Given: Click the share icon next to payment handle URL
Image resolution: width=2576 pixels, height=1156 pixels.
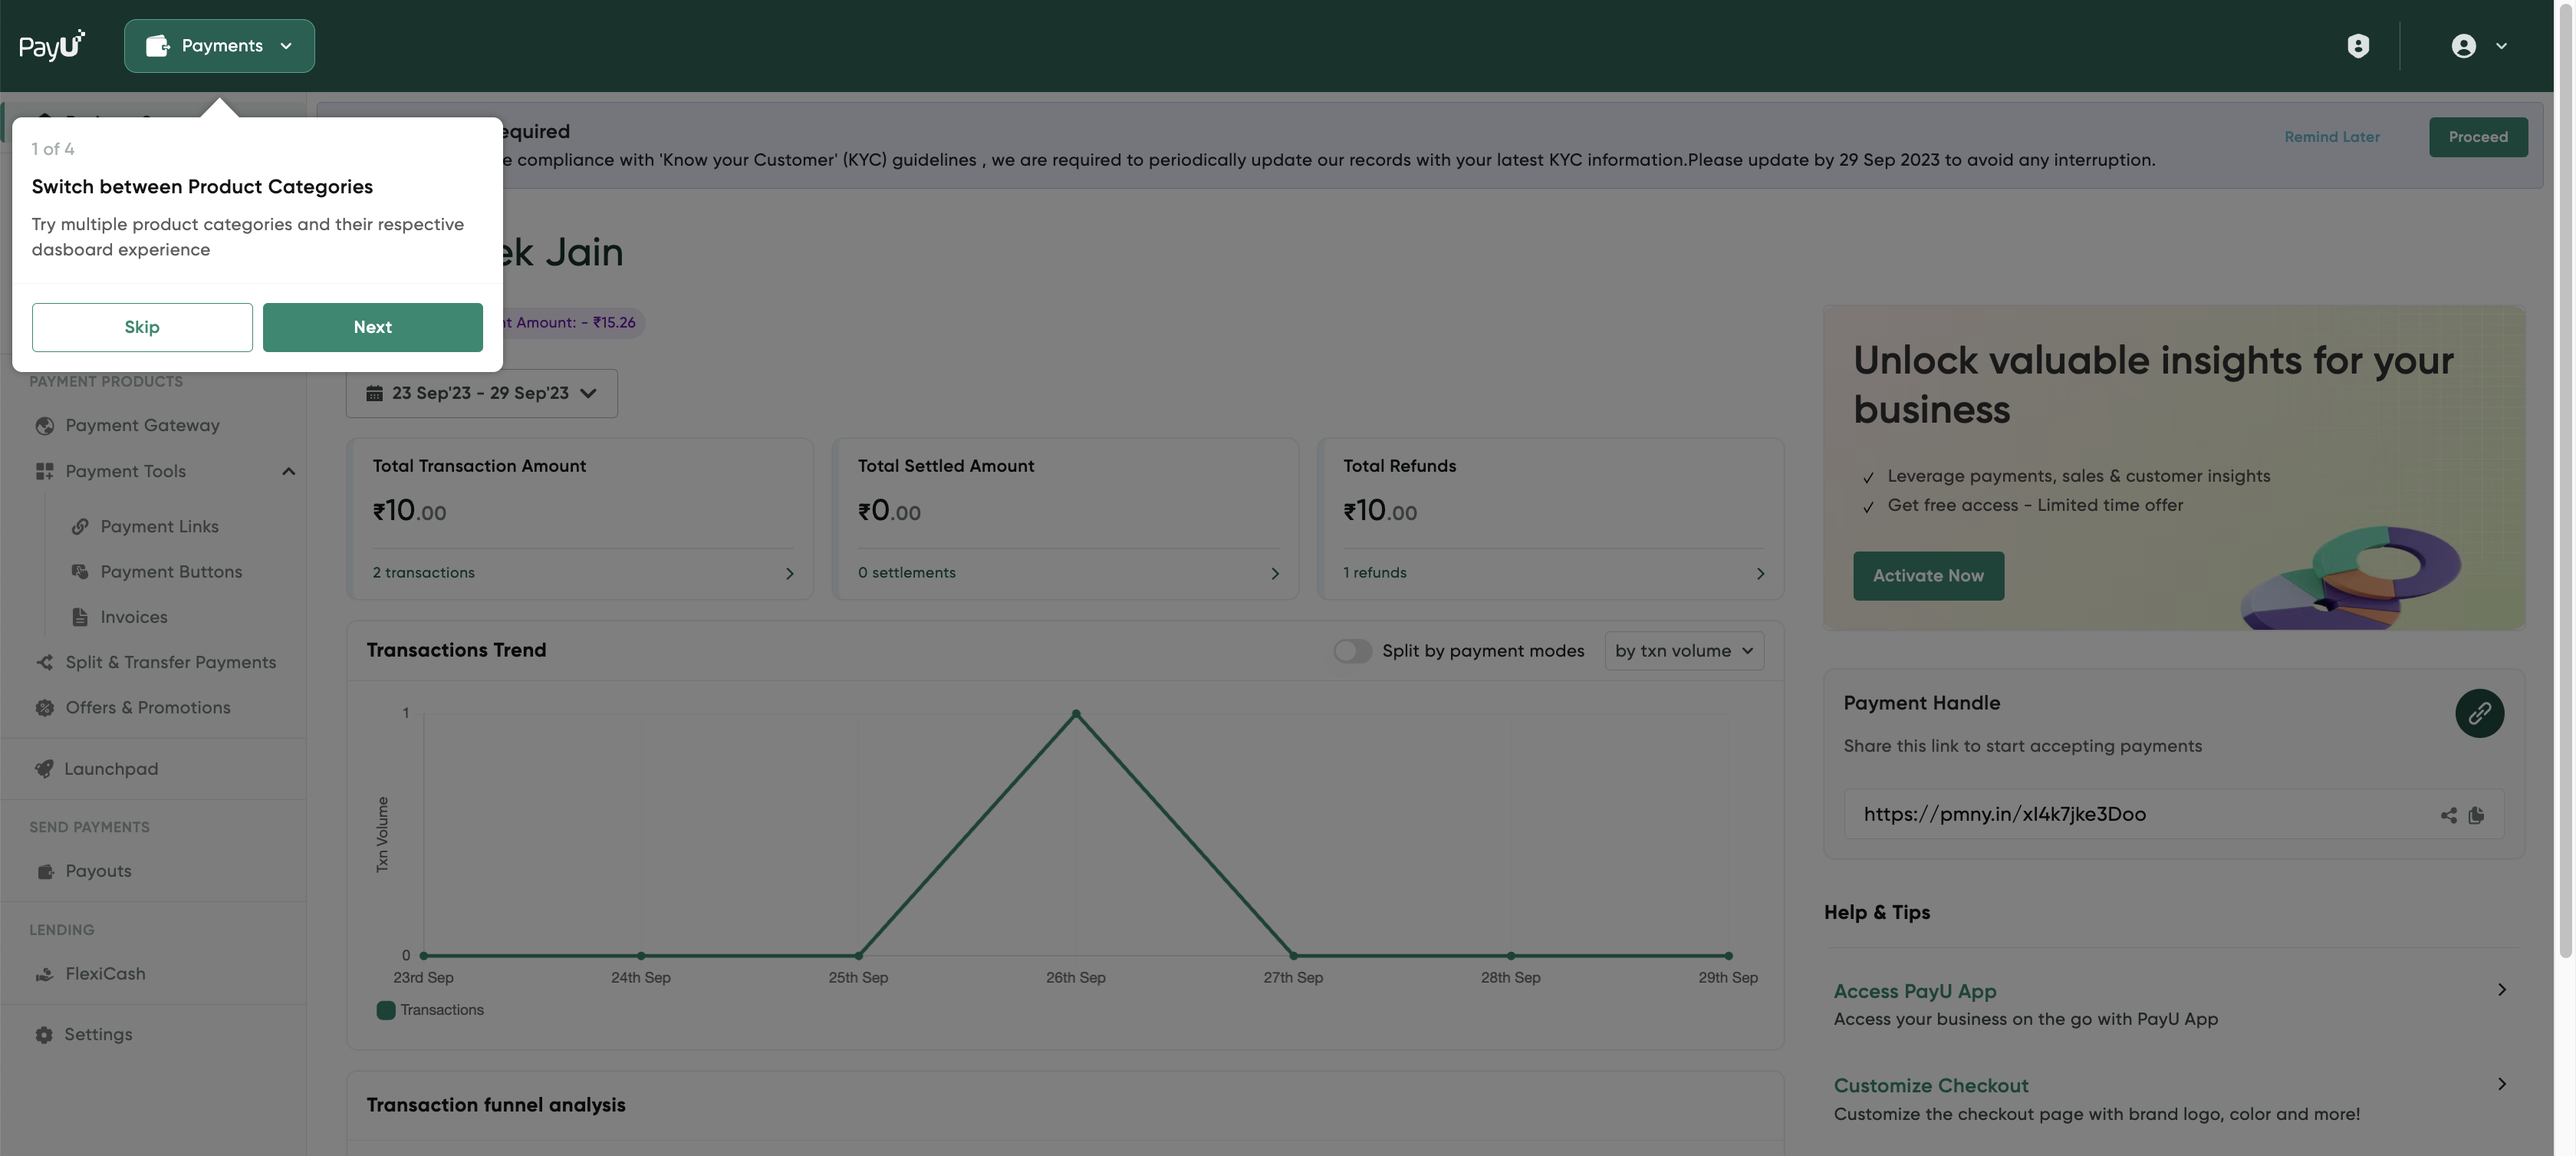Looking at the screenshot, I should [x=2448, y=815].
